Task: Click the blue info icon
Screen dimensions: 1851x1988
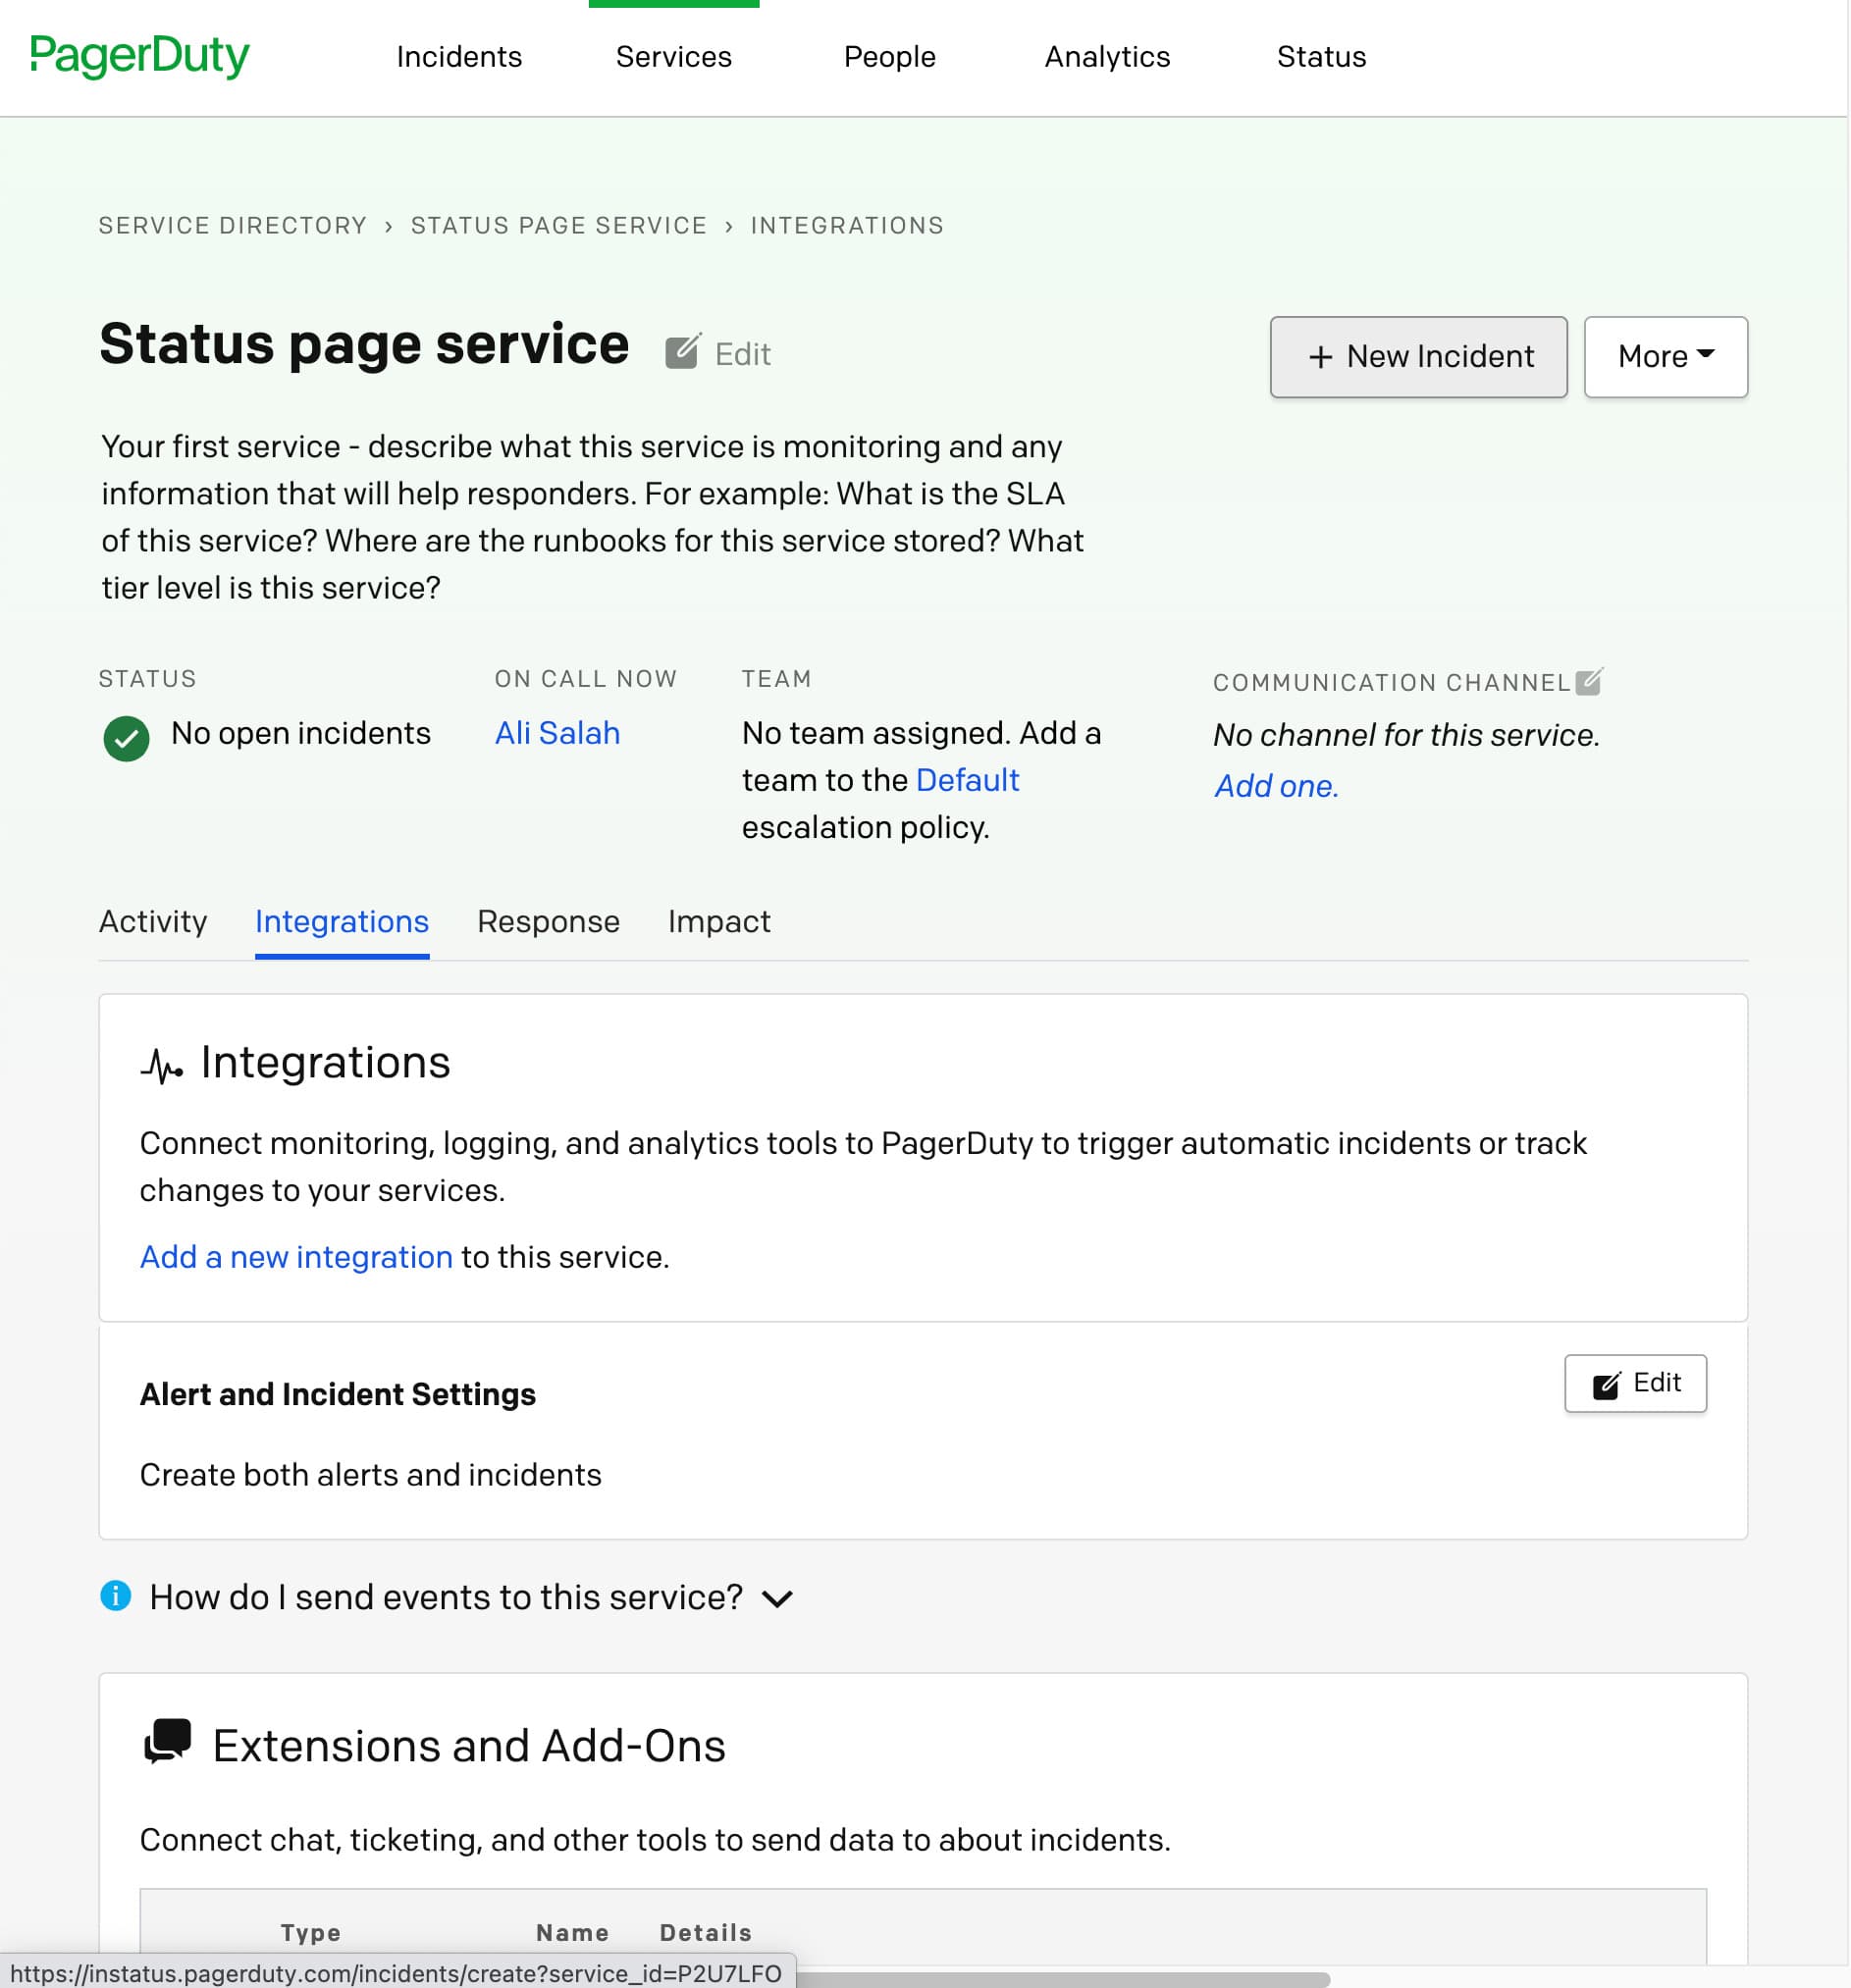Action: pos(116,1595)
